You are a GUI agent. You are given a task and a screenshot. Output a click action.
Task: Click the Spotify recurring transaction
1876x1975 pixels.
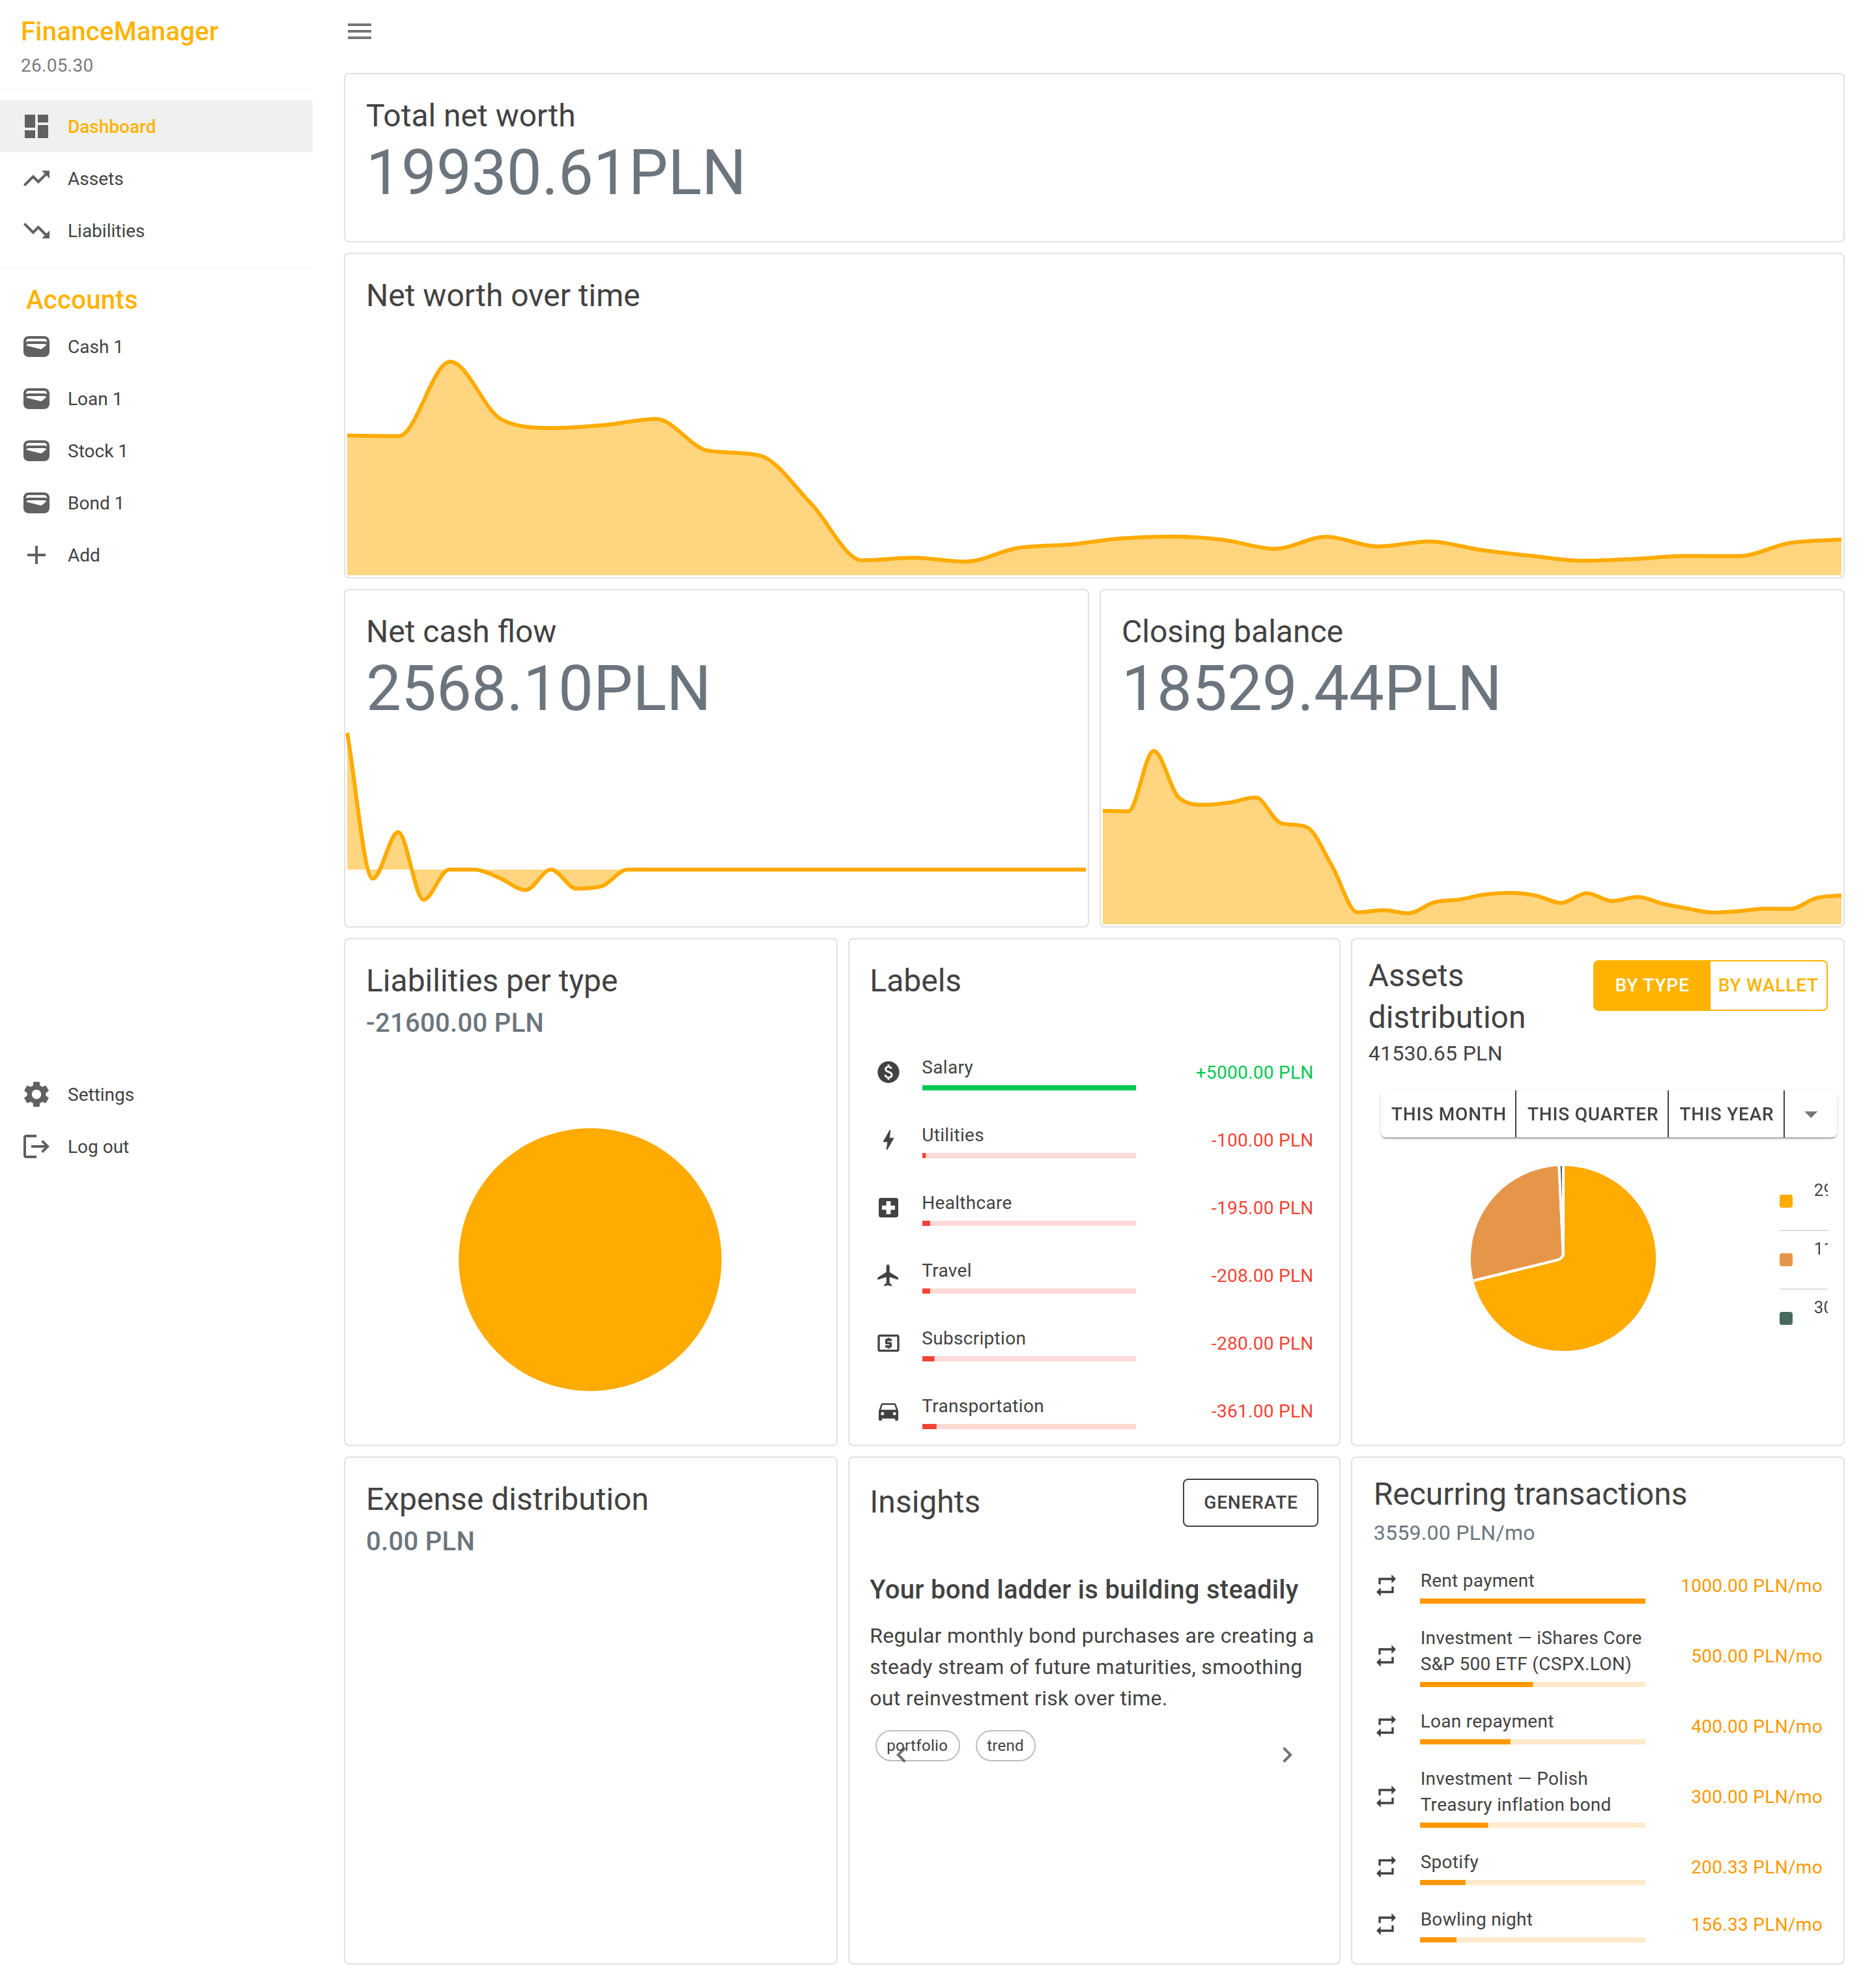(1597, 1867)
